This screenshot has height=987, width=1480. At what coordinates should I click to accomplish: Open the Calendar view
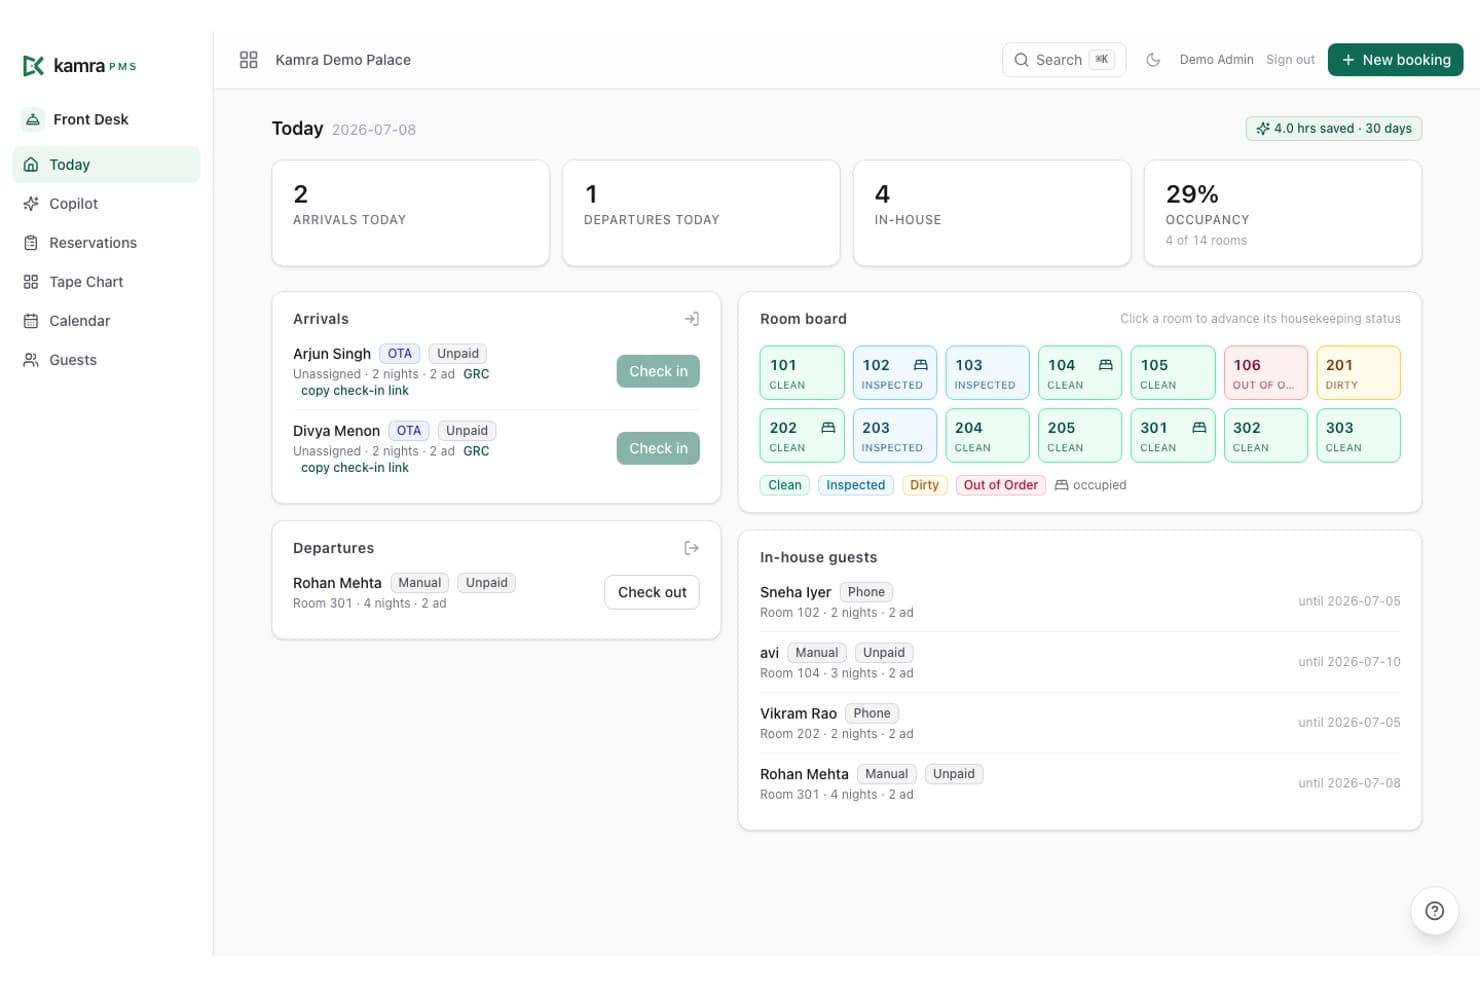coord(106,321)
